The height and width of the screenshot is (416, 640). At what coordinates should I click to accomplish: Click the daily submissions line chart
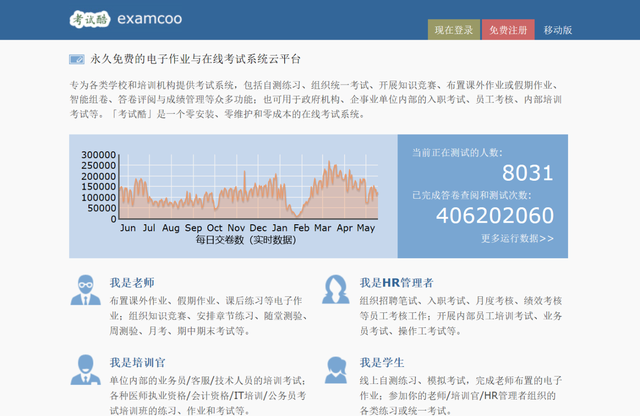coord(249,187)
